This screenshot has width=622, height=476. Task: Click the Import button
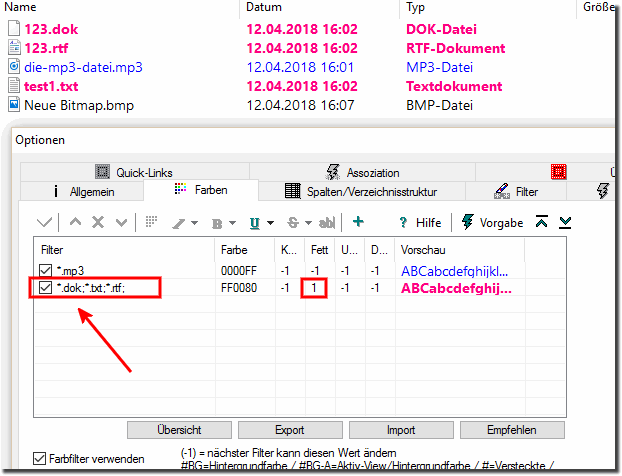tap(401, 430)
